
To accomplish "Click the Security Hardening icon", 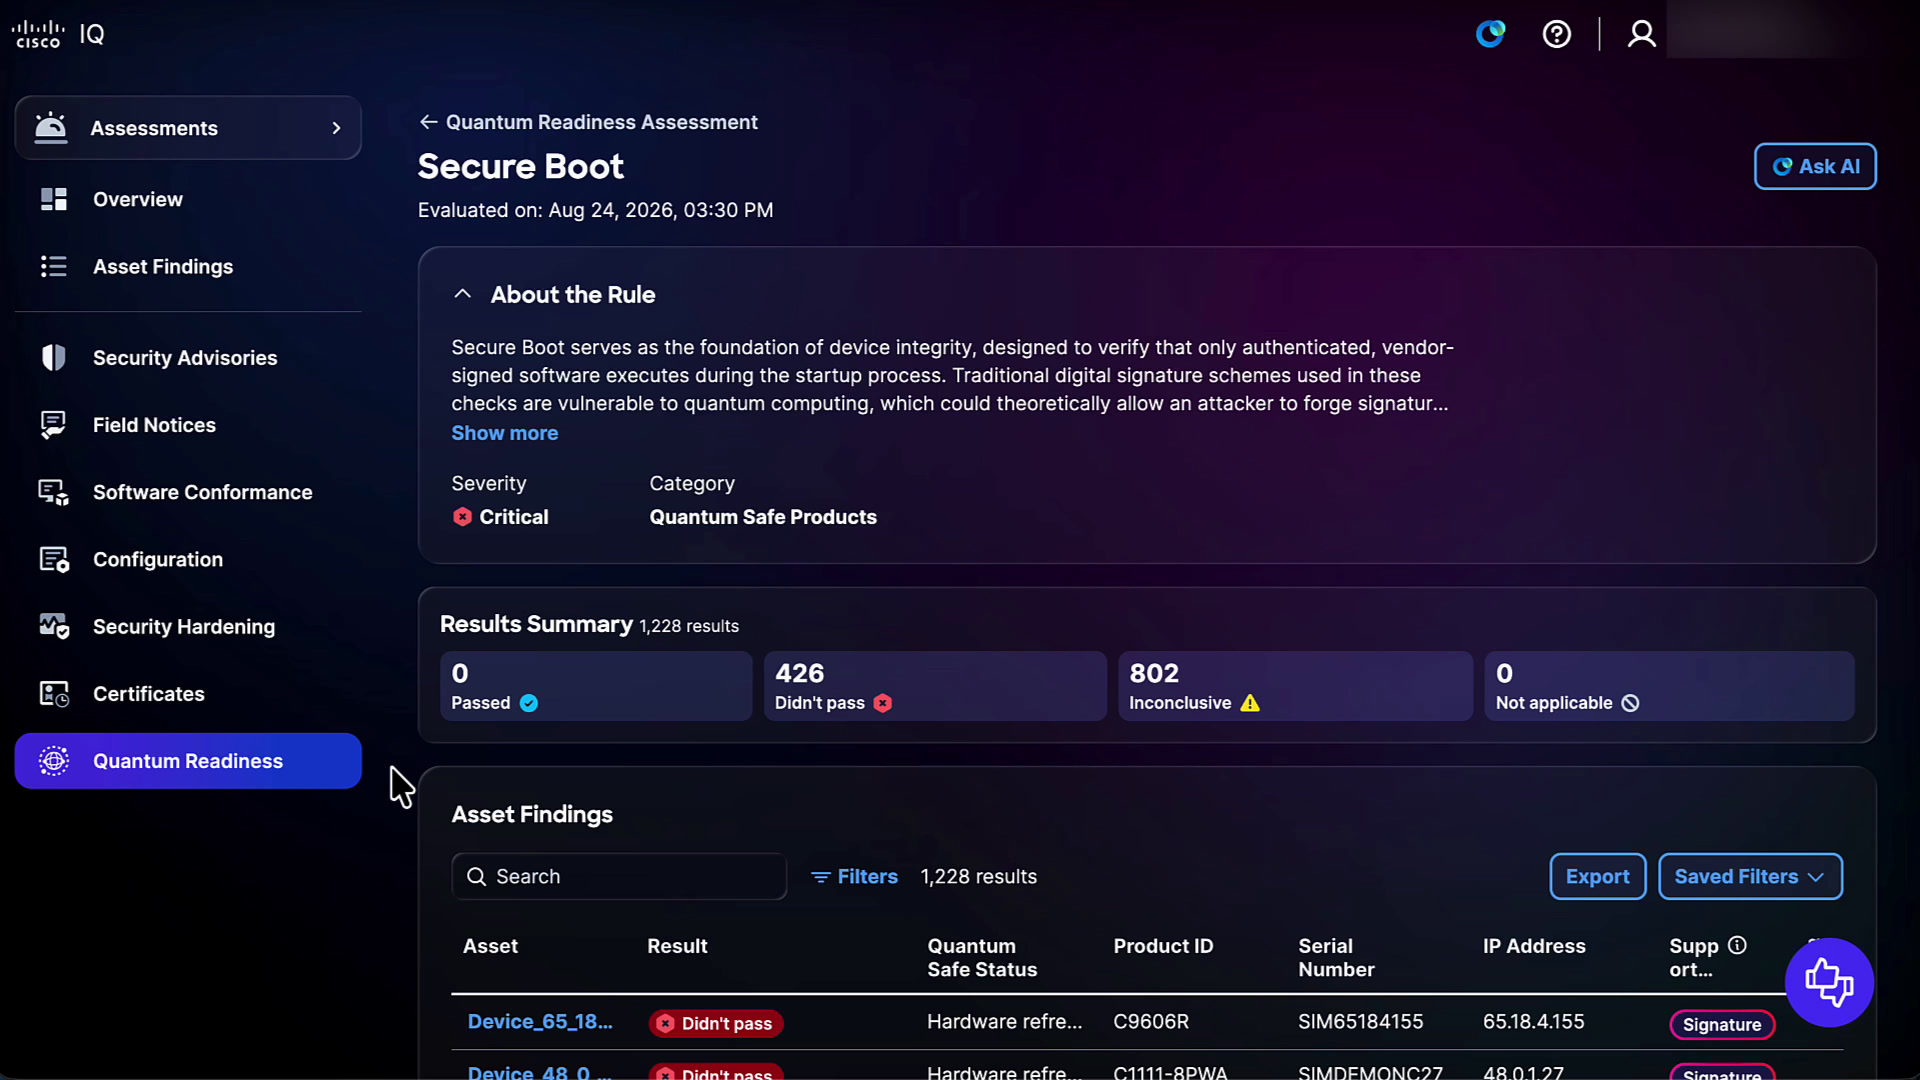I will (x=54, y=626).
